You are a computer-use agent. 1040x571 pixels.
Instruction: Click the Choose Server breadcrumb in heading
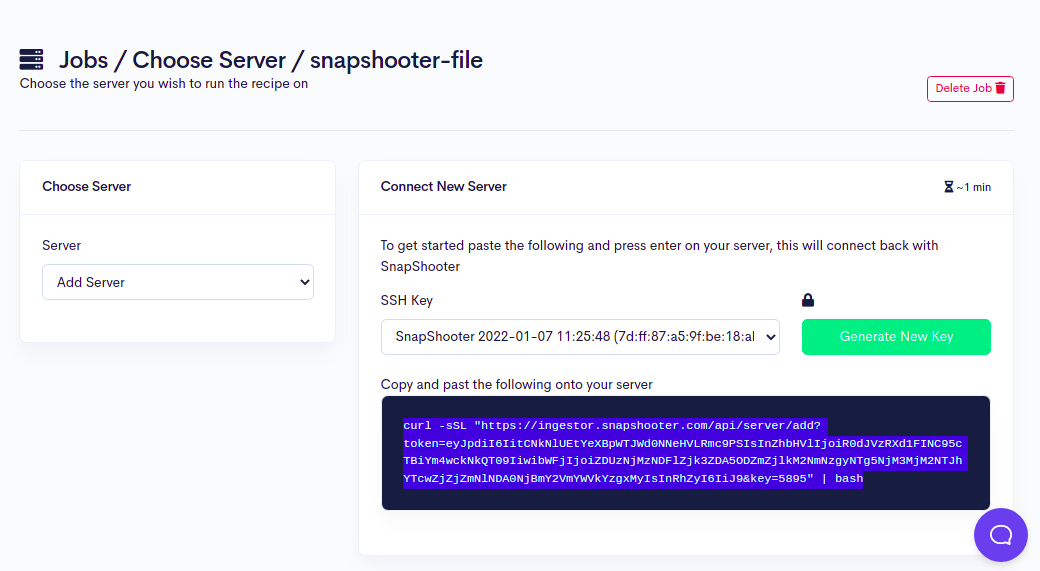coord(209,60)
